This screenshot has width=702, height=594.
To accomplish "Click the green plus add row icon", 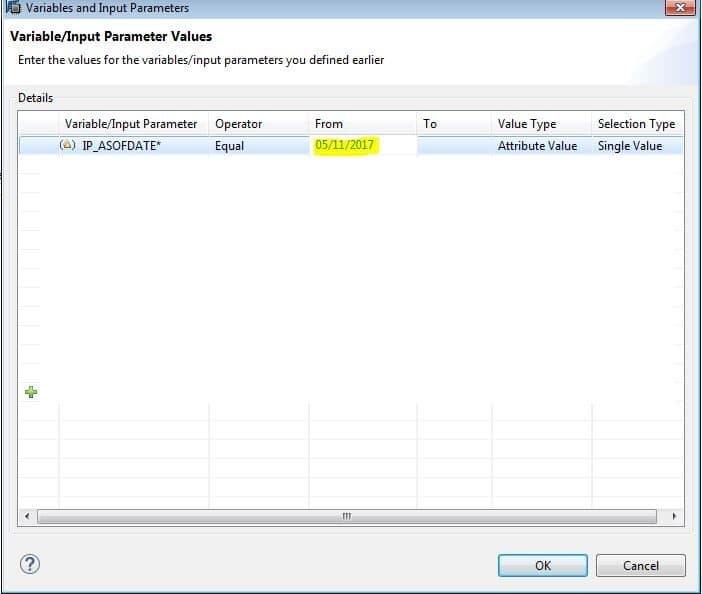I will point(30,393).
